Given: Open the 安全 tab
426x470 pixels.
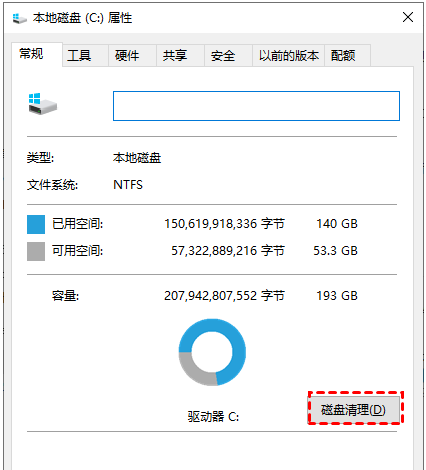Looking at the screenshot, I should (228, 55).
